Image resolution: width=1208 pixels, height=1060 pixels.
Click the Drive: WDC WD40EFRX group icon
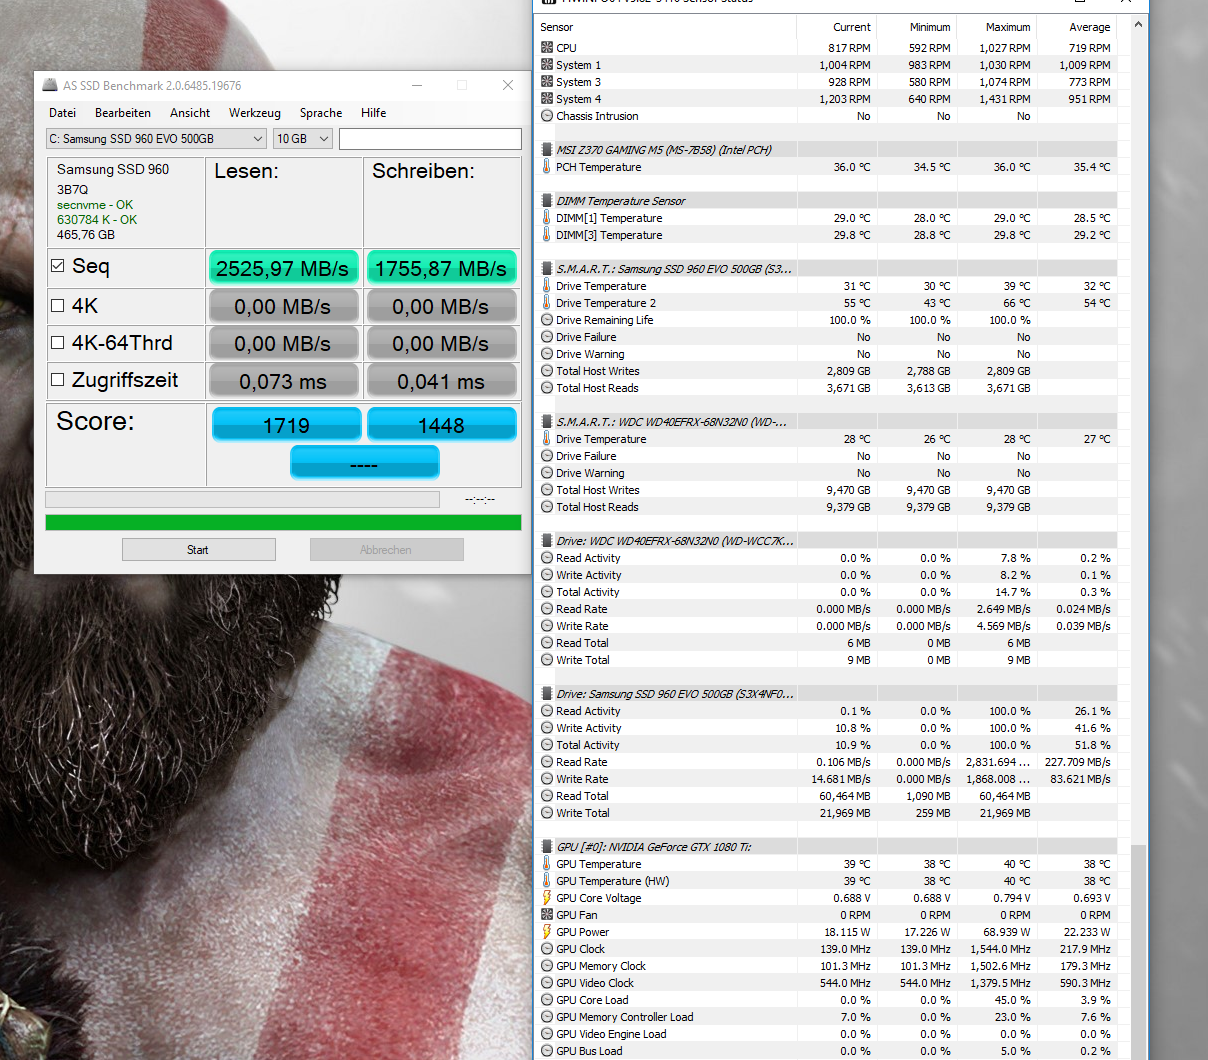(x=547, y=540)
